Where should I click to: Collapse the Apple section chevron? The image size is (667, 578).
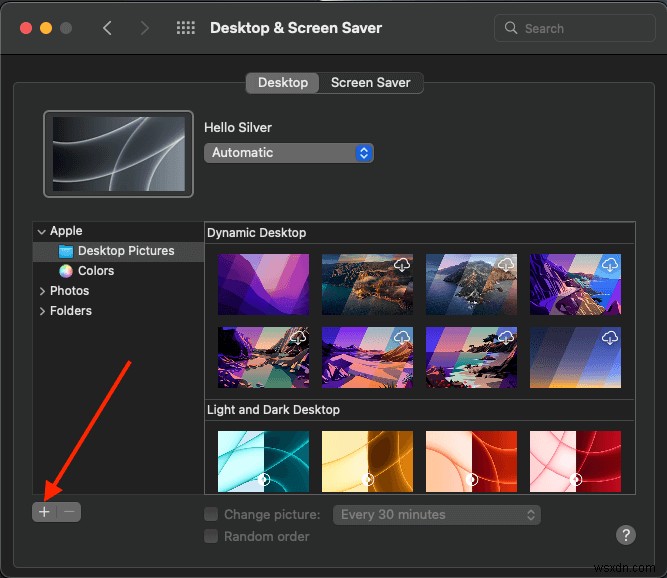(x=42, y=231)
